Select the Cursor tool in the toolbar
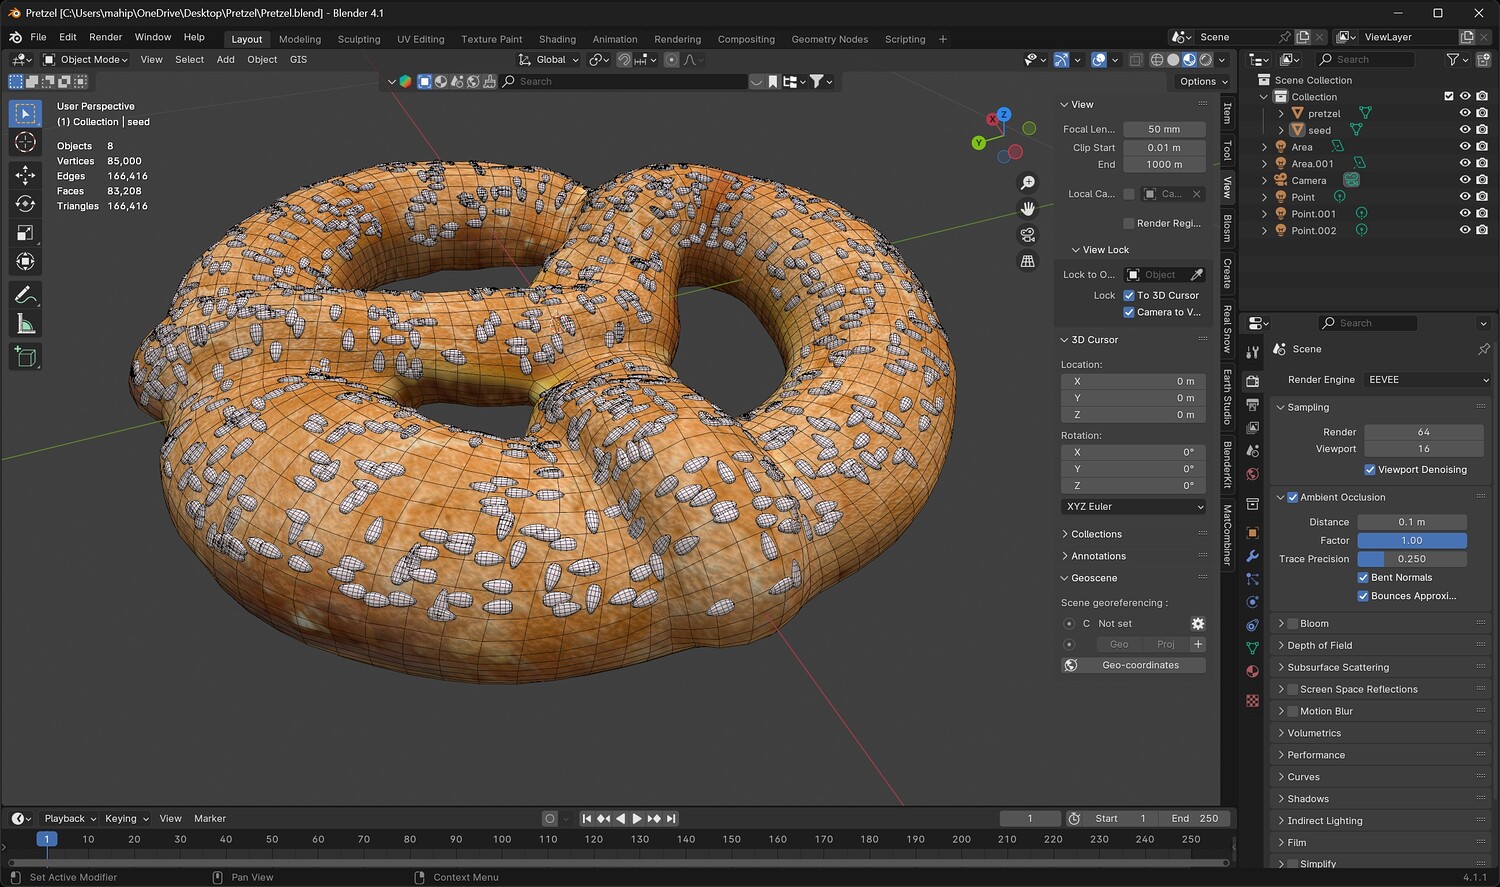The height and width of the screenshot is (887, 1500). click(26, 142)
